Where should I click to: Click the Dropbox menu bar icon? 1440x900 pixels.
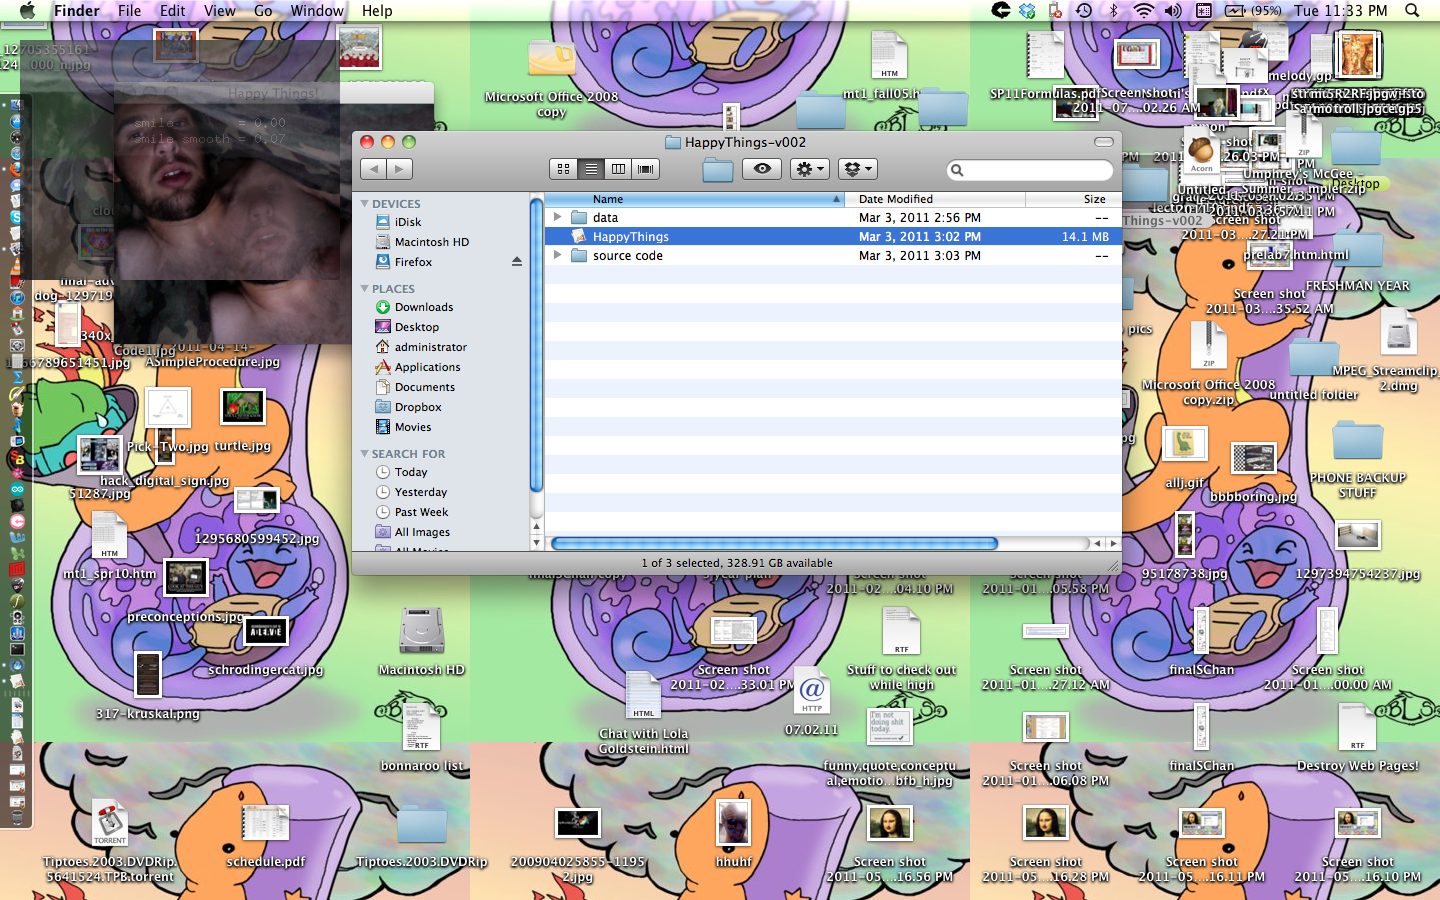point(1027,10)
